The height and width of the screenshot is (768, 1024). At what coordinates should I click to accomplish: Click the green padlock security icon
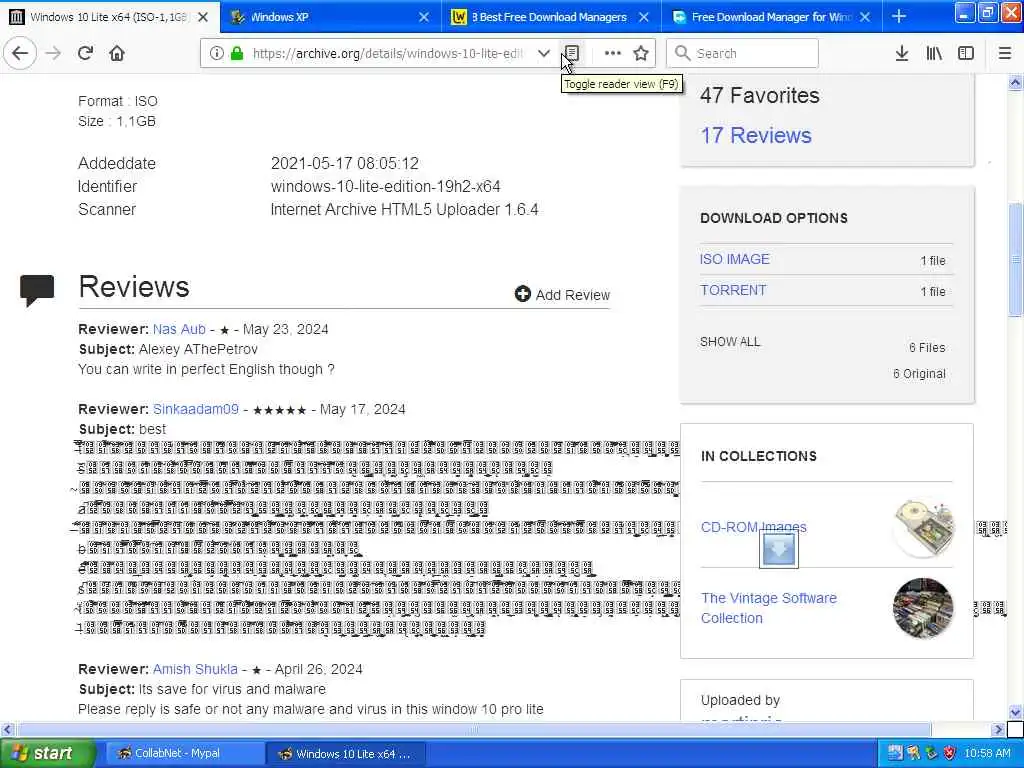(x=236, y=53)
